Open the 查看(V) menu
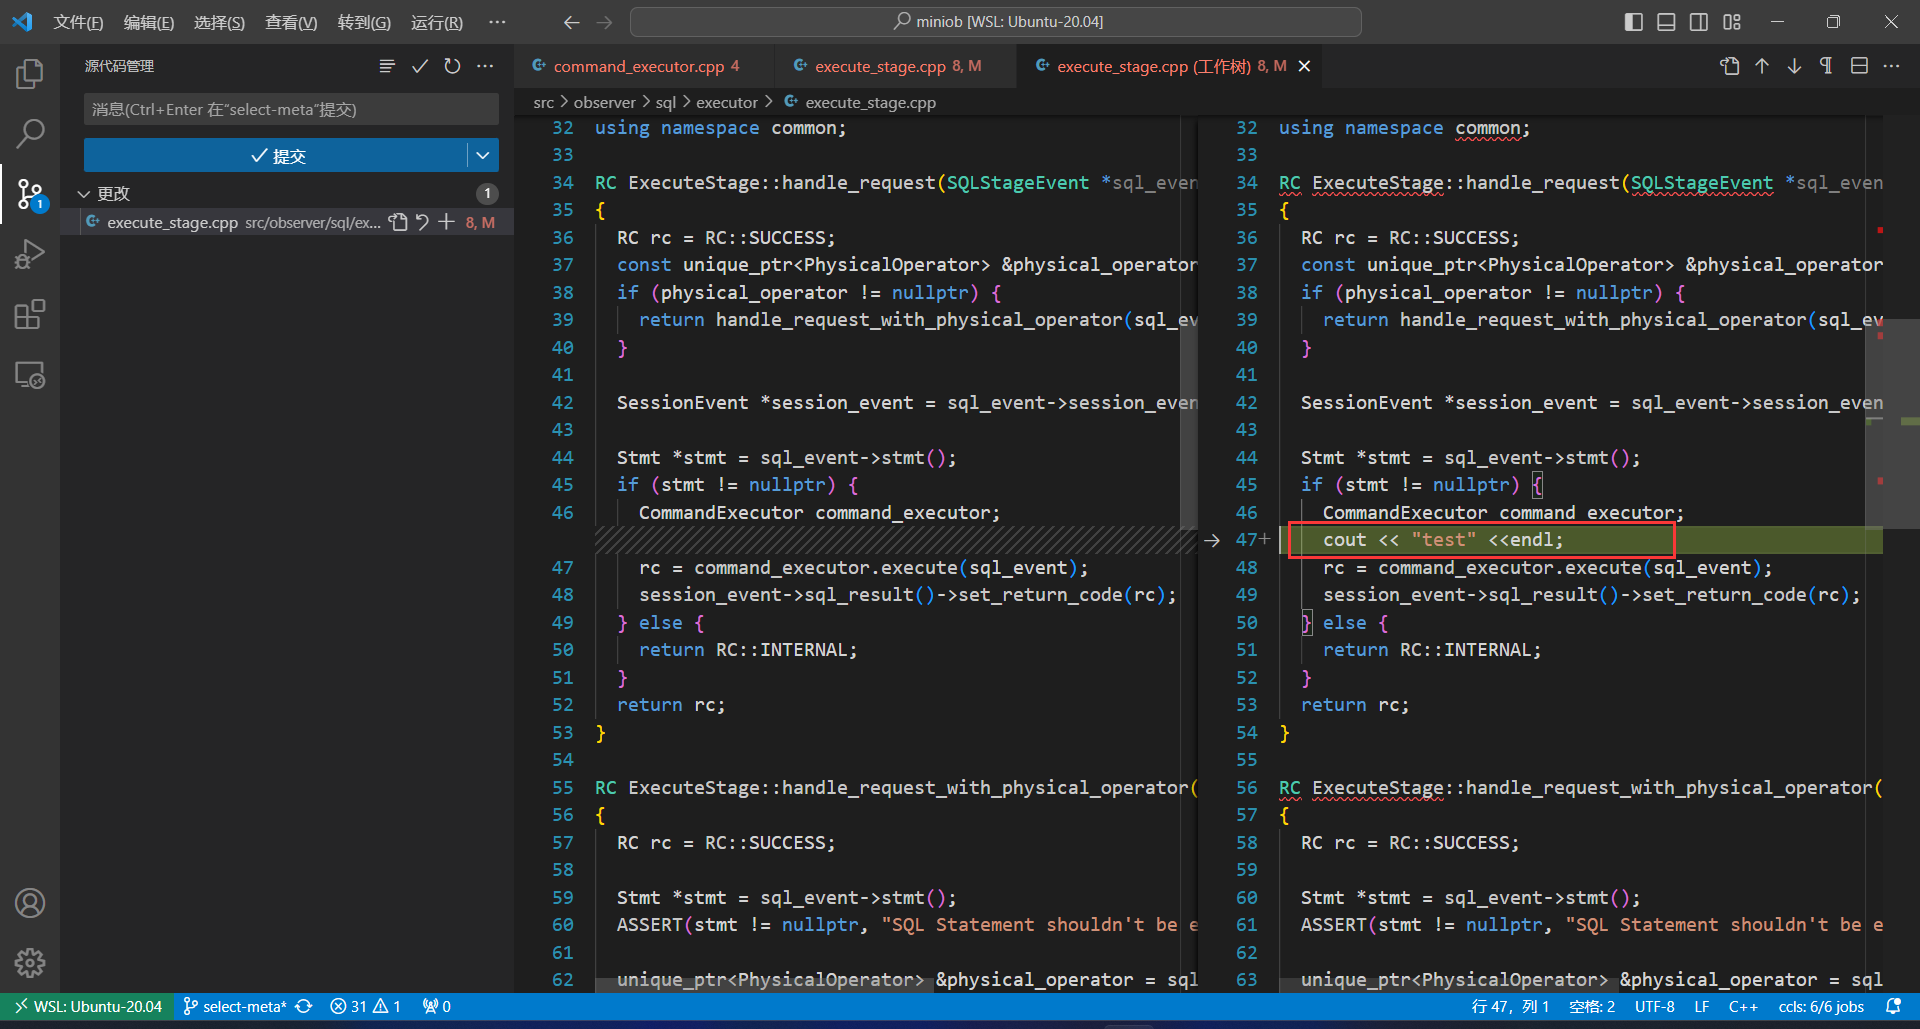Image resolution: width=1920 pixels, height=1029 pixels. pyautogui.click(x=291, y=22)
